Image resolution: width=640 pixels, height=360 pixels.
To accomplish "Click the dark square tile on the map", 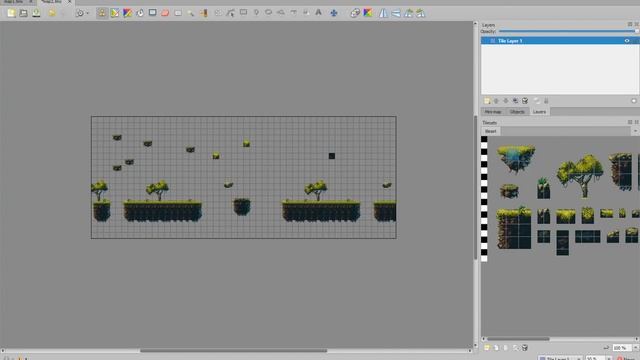I will click(x=332, y=156).
